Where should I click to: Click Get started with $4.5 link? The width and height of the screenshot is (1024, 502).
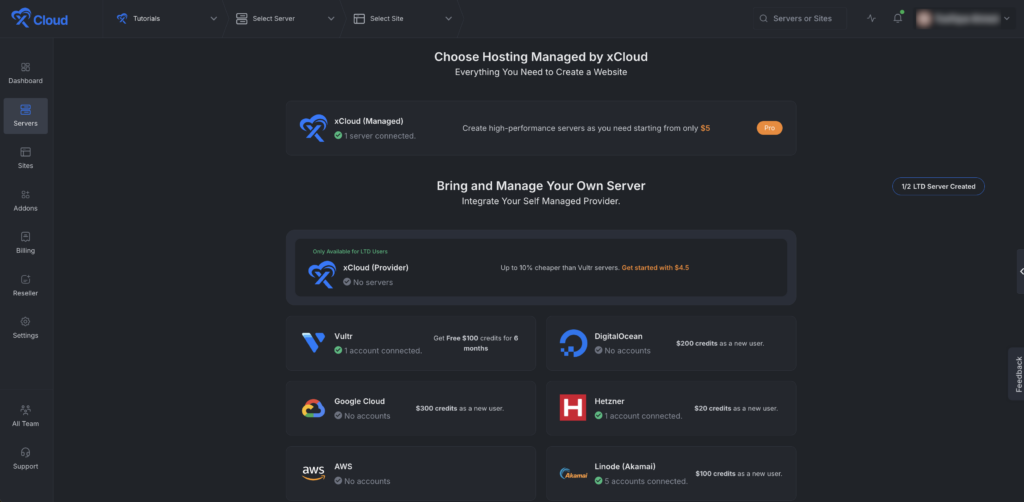click(x=655, y=268)
